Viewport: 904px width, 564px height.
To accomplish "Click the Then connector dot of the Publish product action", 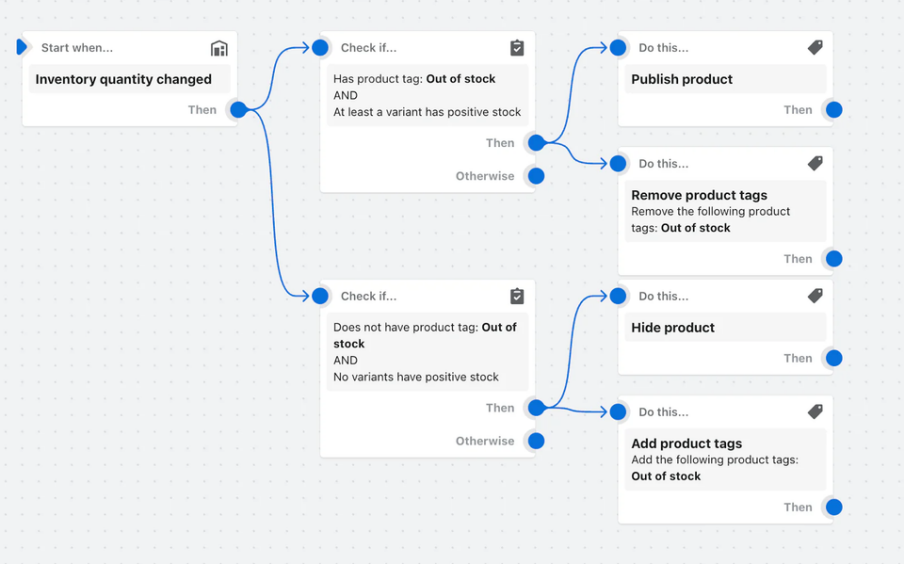I will 834,110.
